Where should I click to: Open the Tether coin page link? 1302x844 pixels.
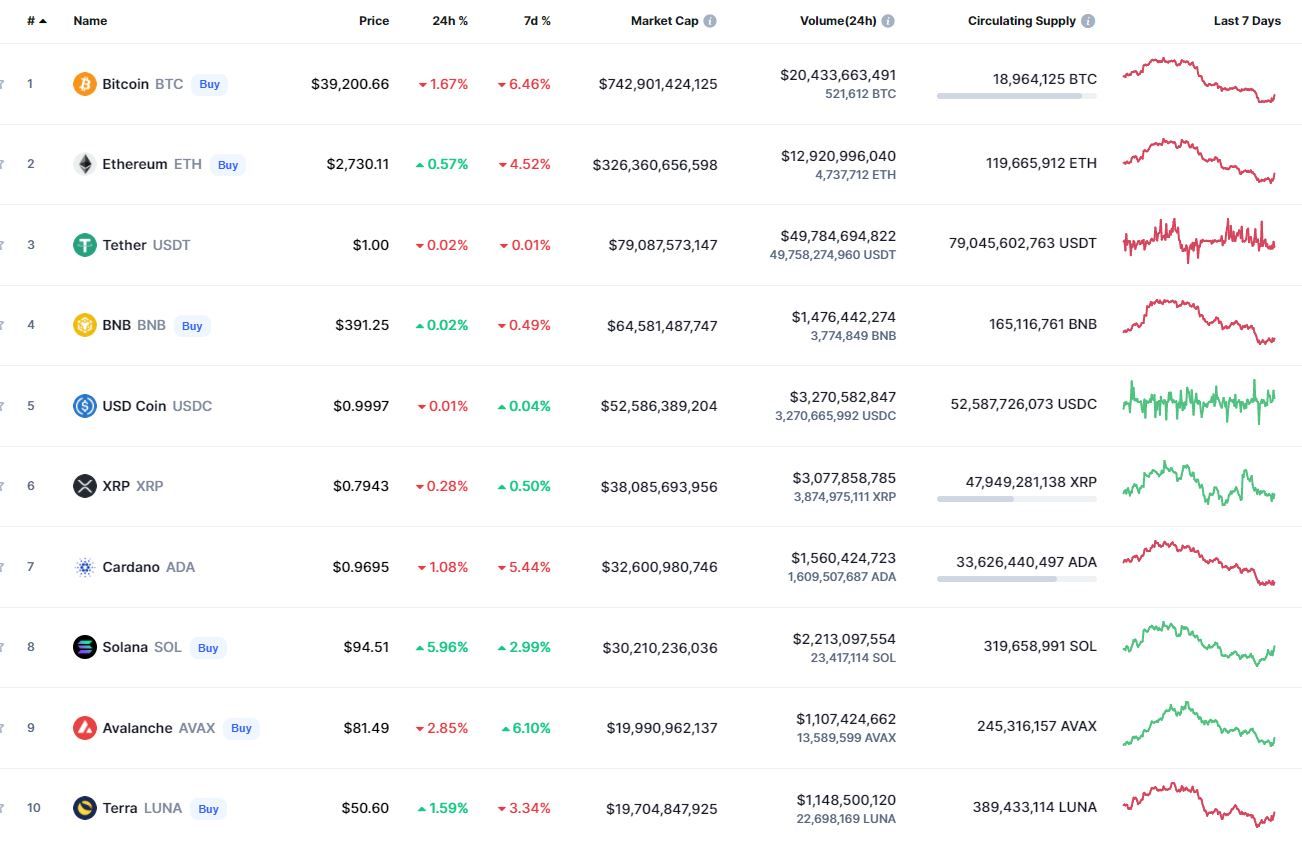pos(124,245)
